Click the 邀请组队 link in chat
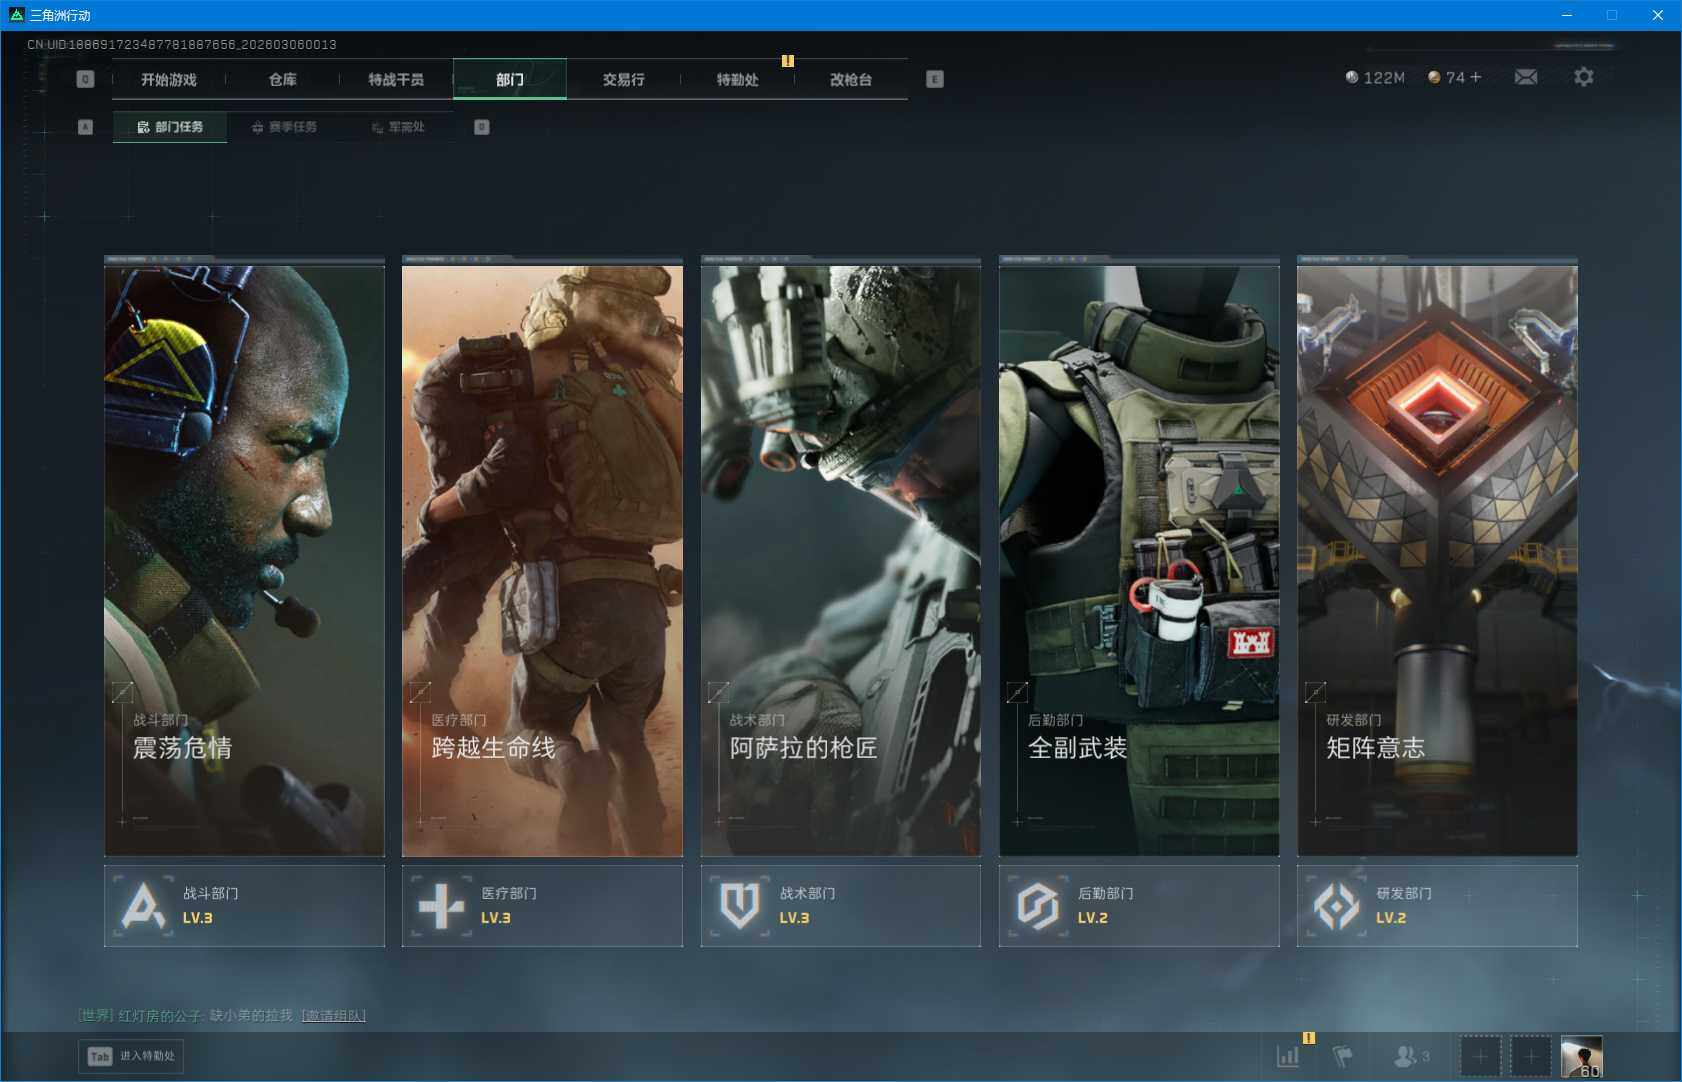The image size is (1682, 1082). (333, 1016)
